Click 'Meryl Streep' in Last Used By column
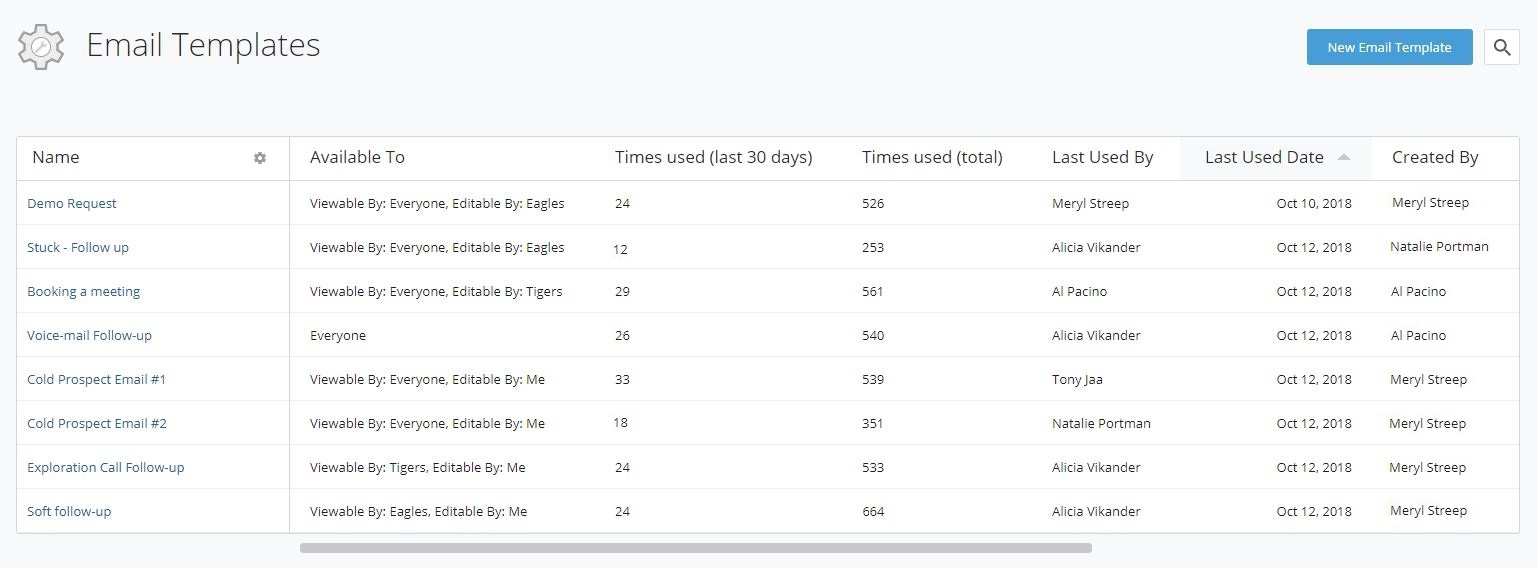The image size is (1537, 568). point(1090,203)
